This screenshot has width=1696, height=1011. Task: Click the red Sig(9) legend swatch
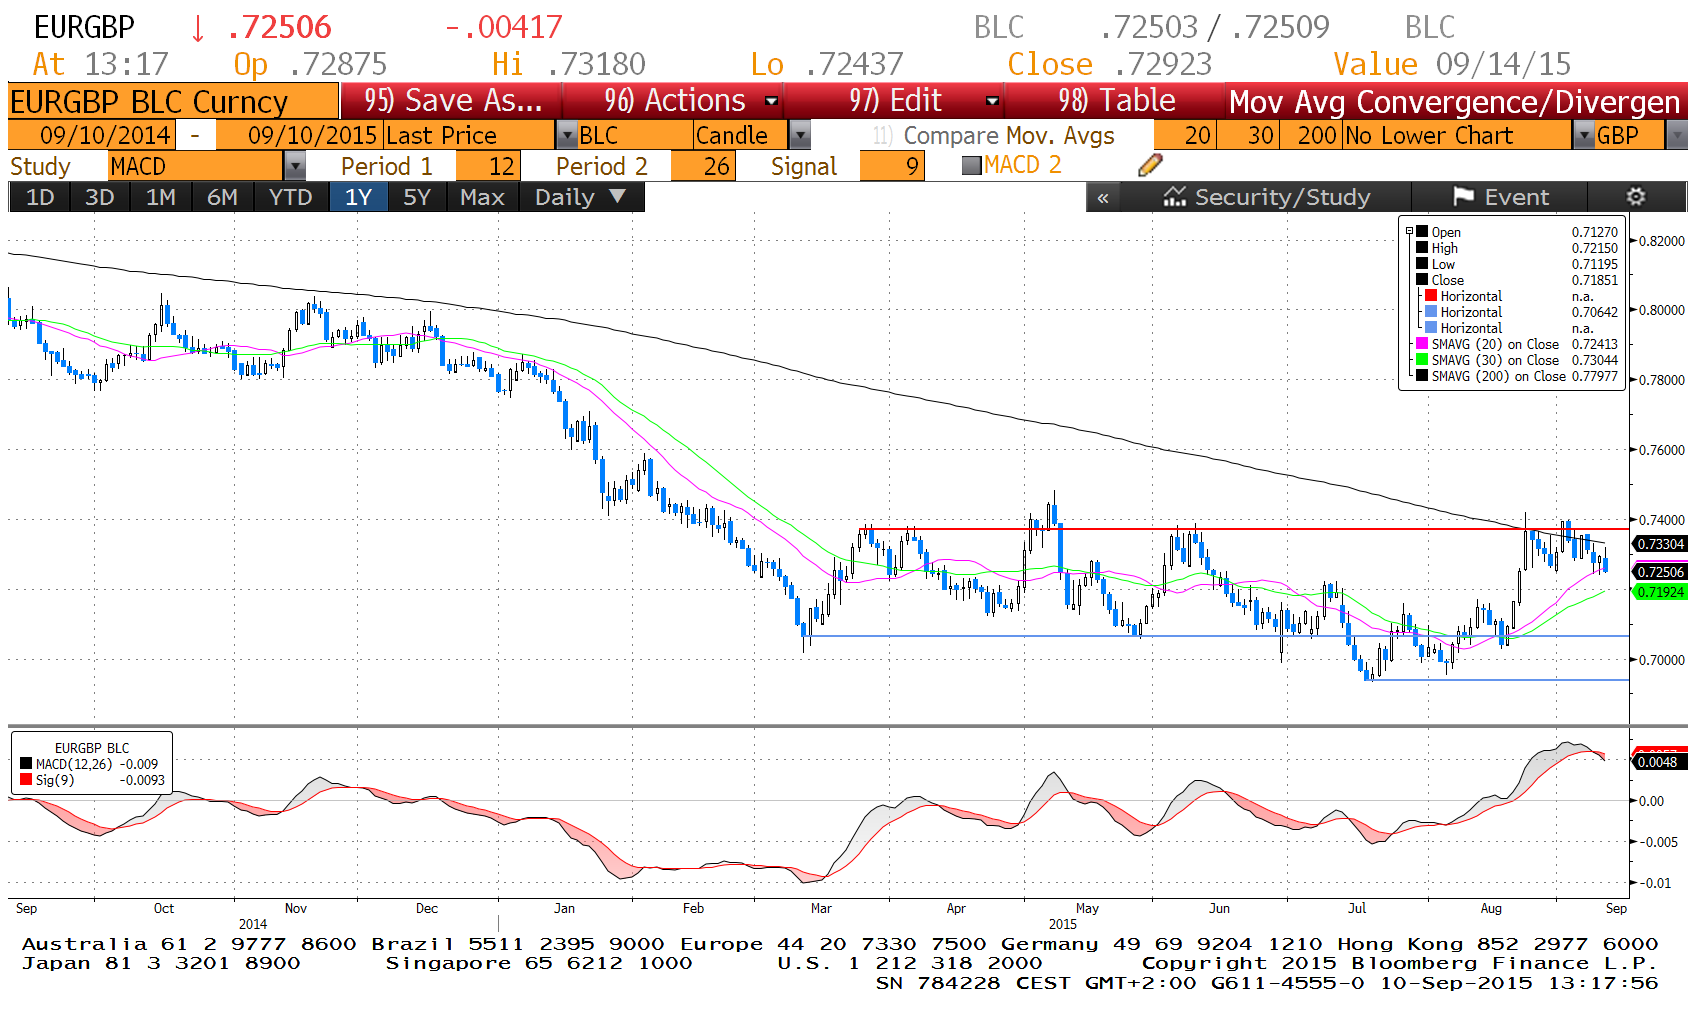(x=26, y=780)
